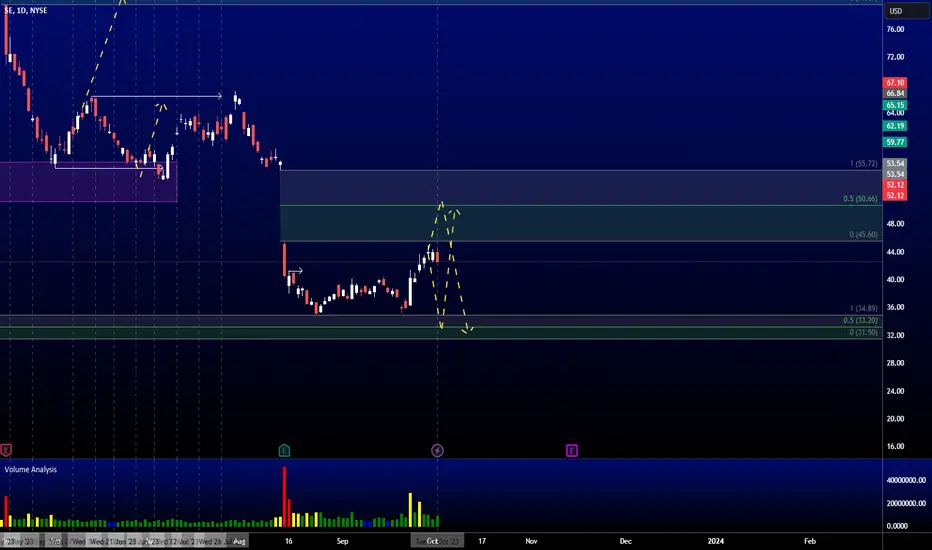This screenshot has height=550, width=932.
Task: Click 24.00 on the price axis
Action: tap(895, 391)
